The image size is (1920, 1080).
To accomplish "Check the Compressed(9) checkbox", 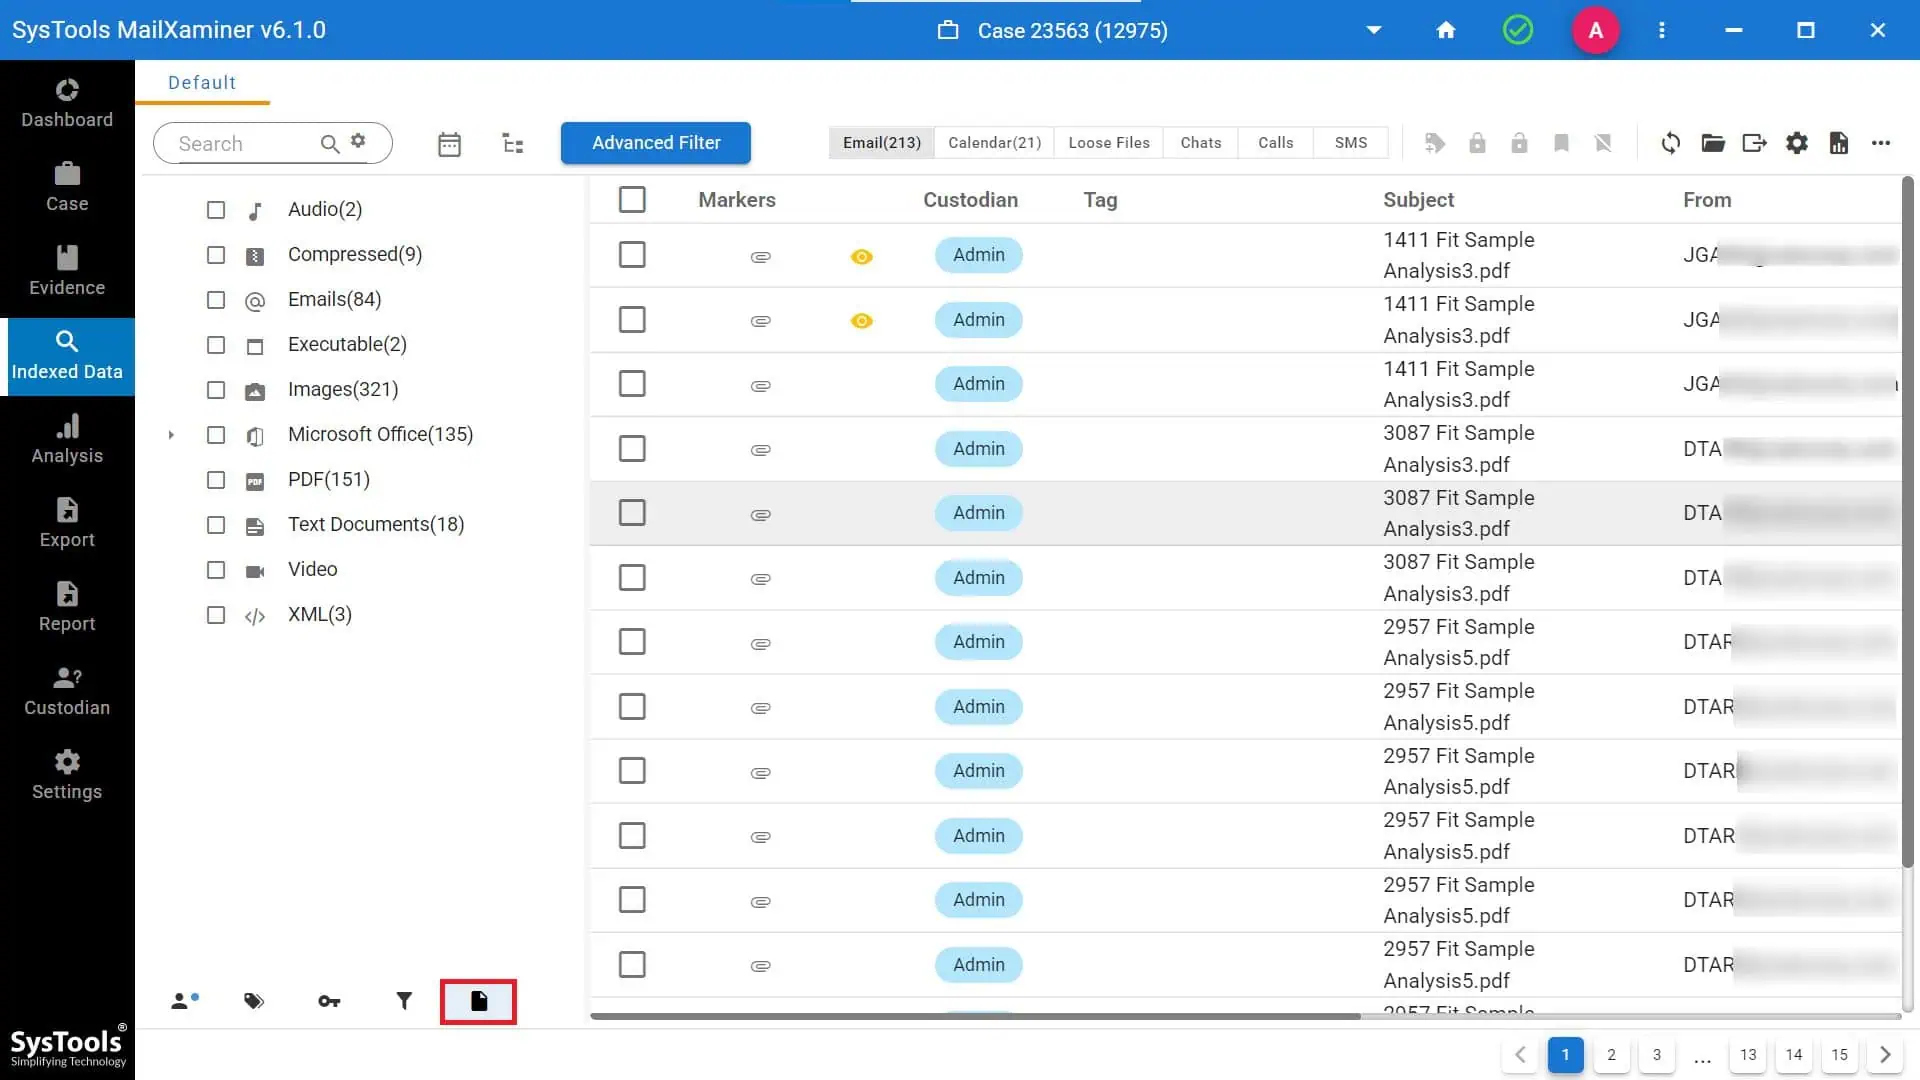I will (x=216, y=255).
